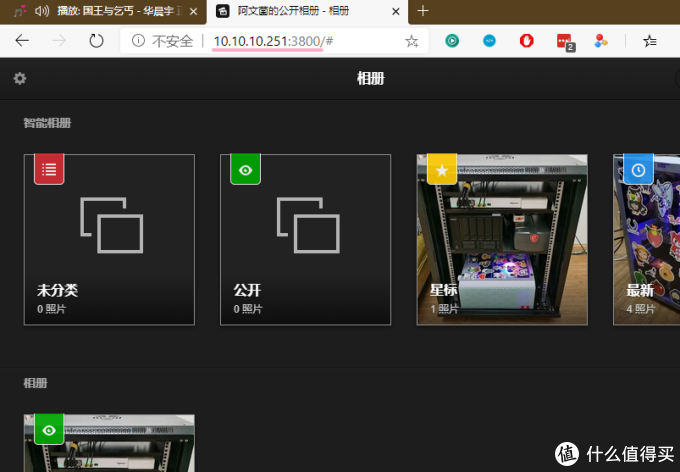
Task: Open the site info icon next to 不安全
Action: coord(138,41)
